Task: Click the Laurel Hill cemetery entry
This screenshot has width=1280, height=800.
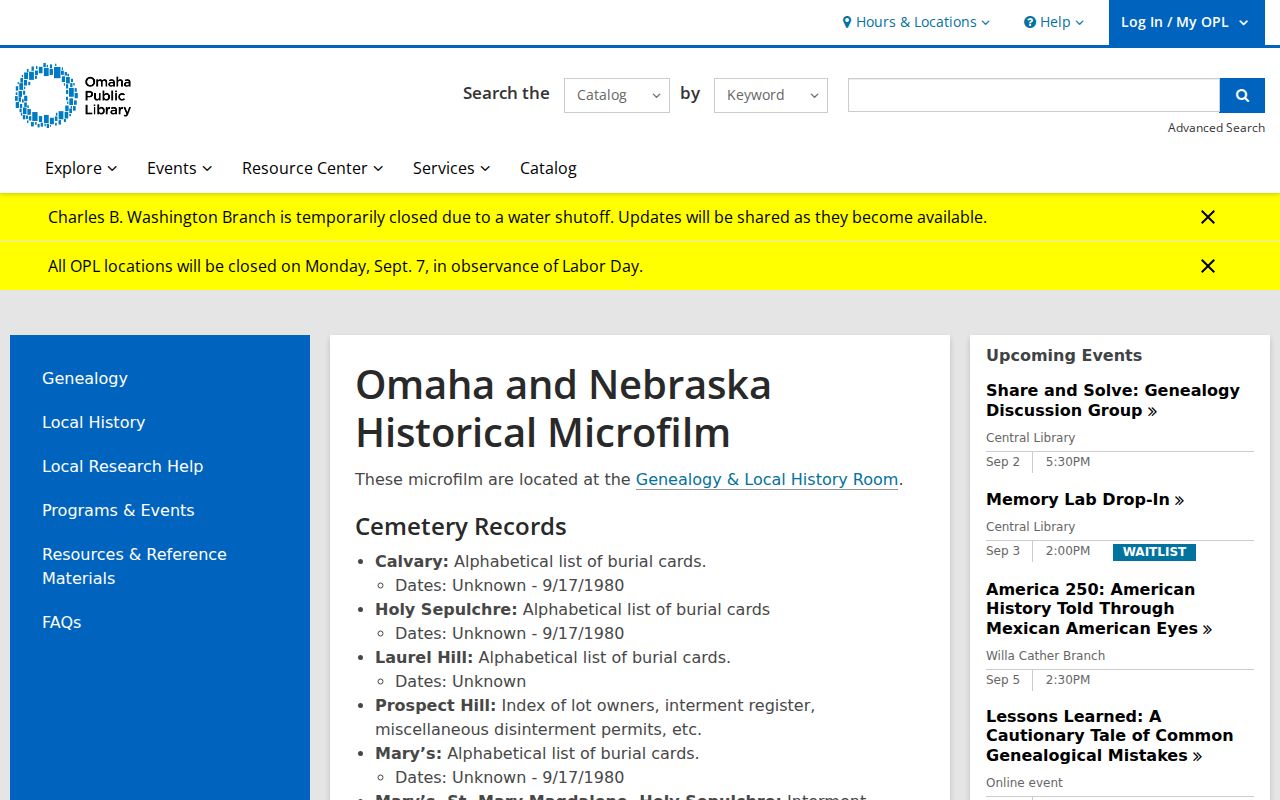Action: click(x=553, y=657)
